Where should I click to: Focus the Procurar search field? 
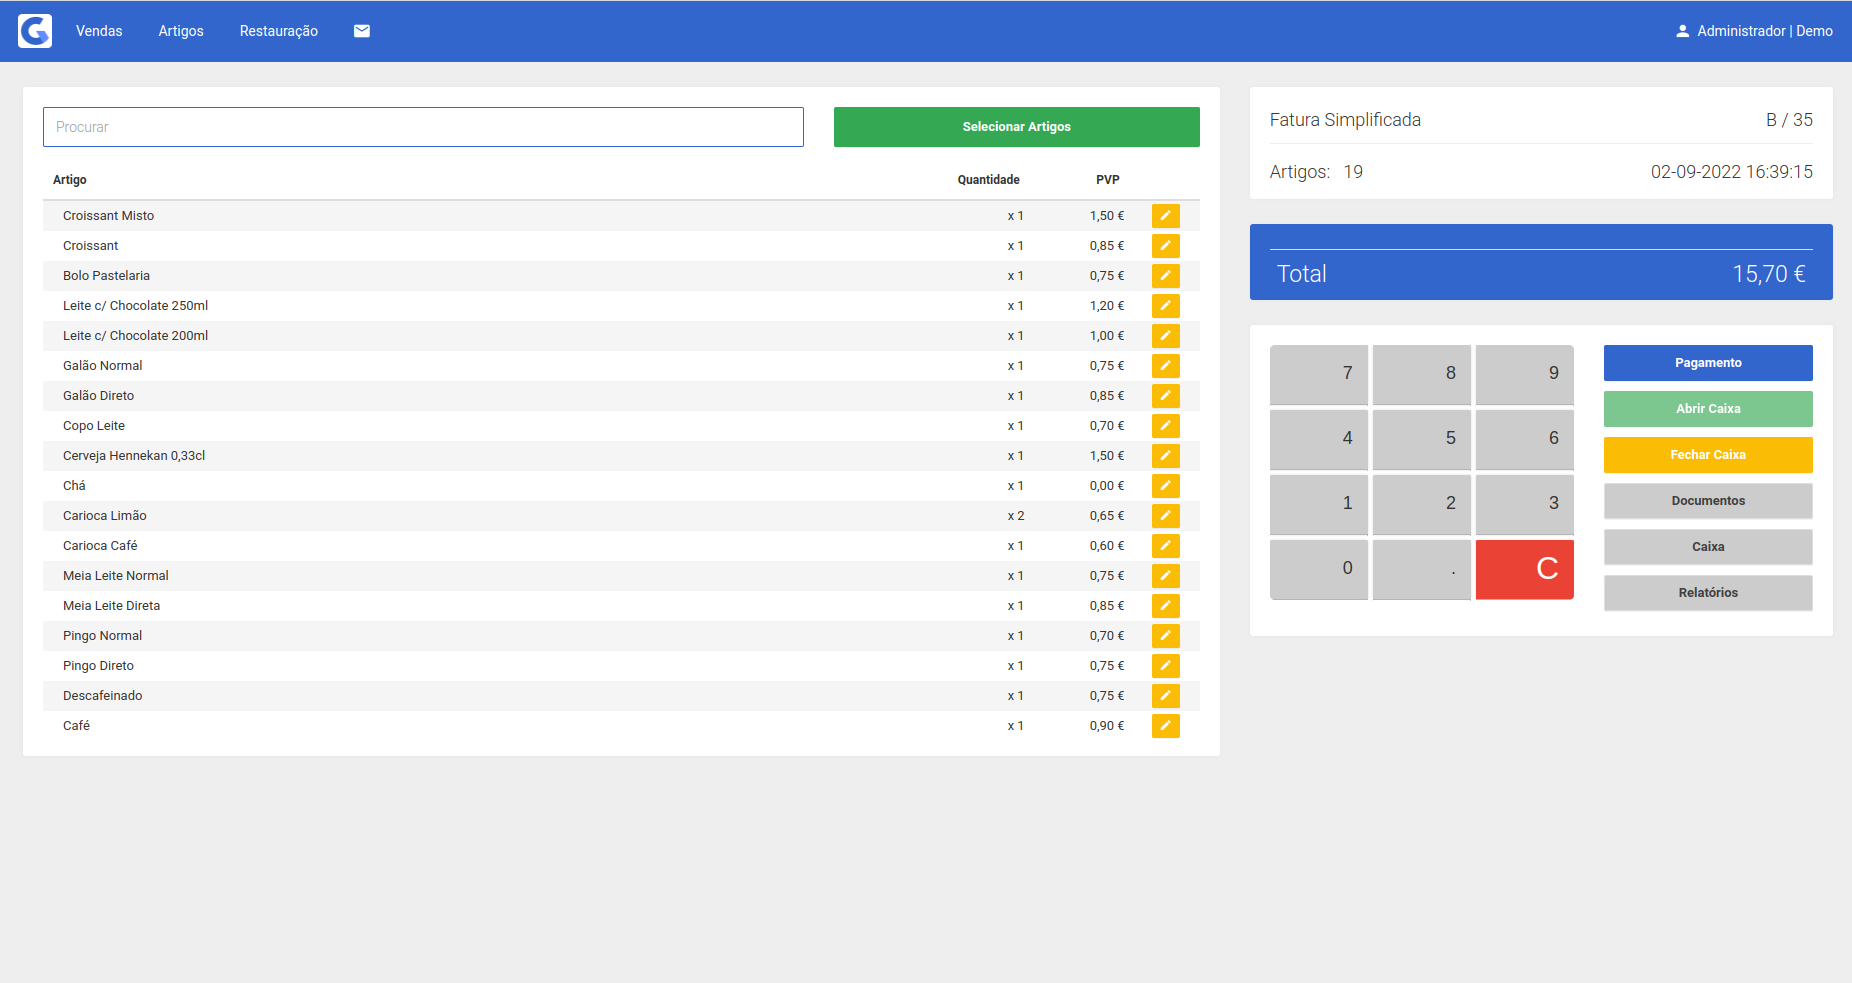[x=423, y=127]
